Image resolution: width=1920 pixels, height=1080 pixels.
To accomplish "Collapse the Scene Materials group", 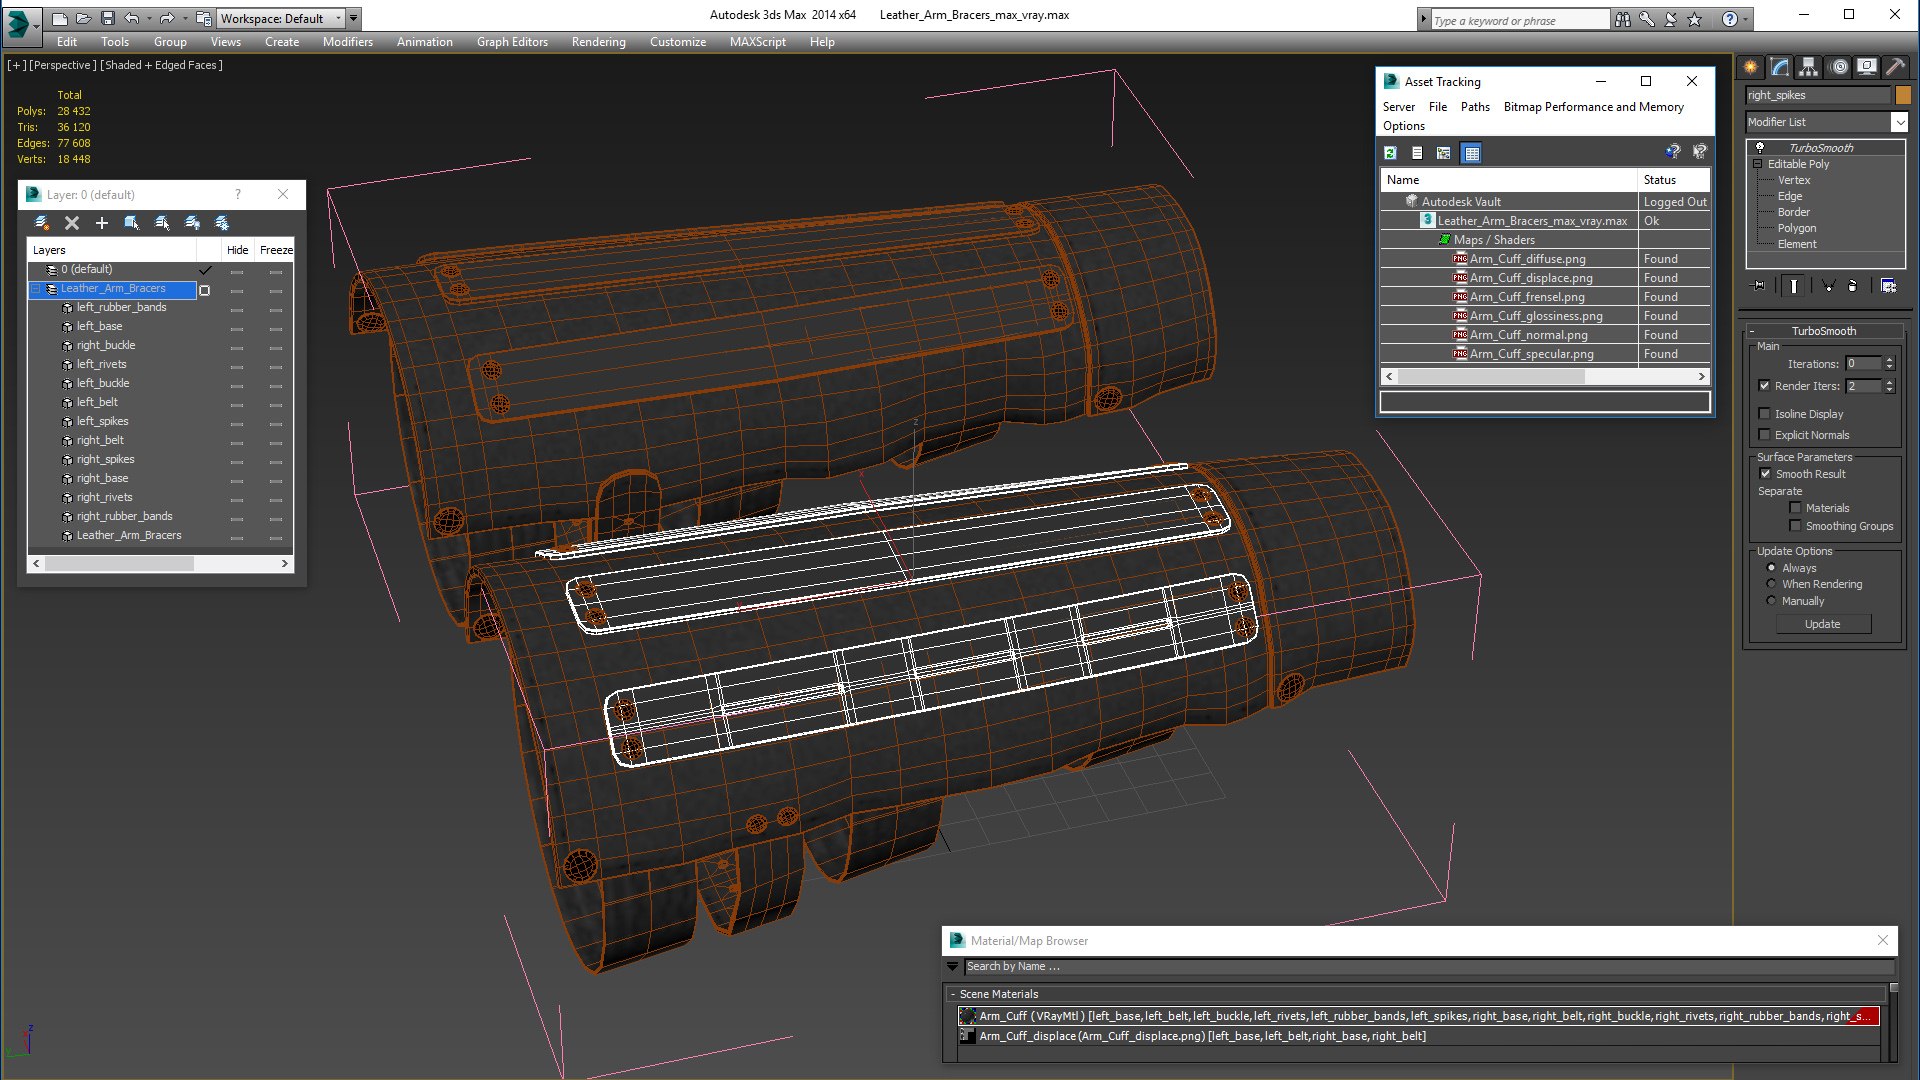I will click(x=952, y=994).
